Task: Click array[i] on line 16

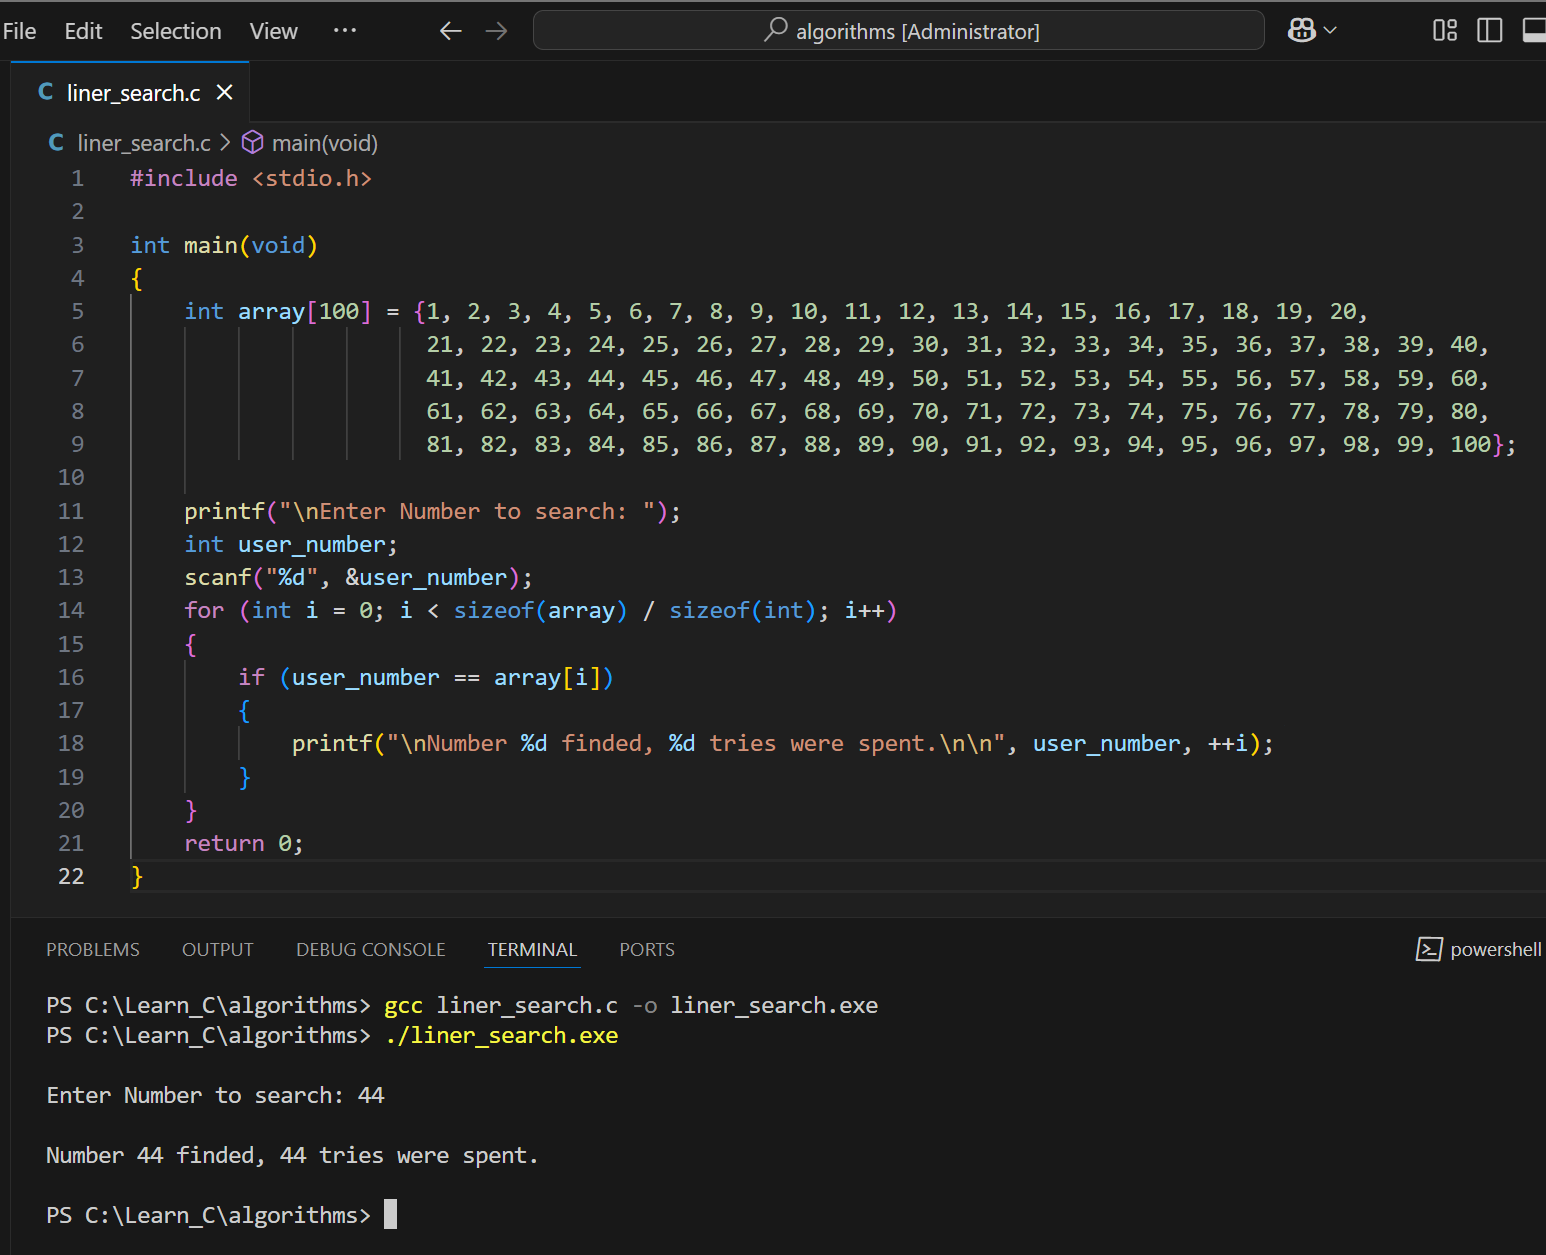Action: [x=547, y=678]
